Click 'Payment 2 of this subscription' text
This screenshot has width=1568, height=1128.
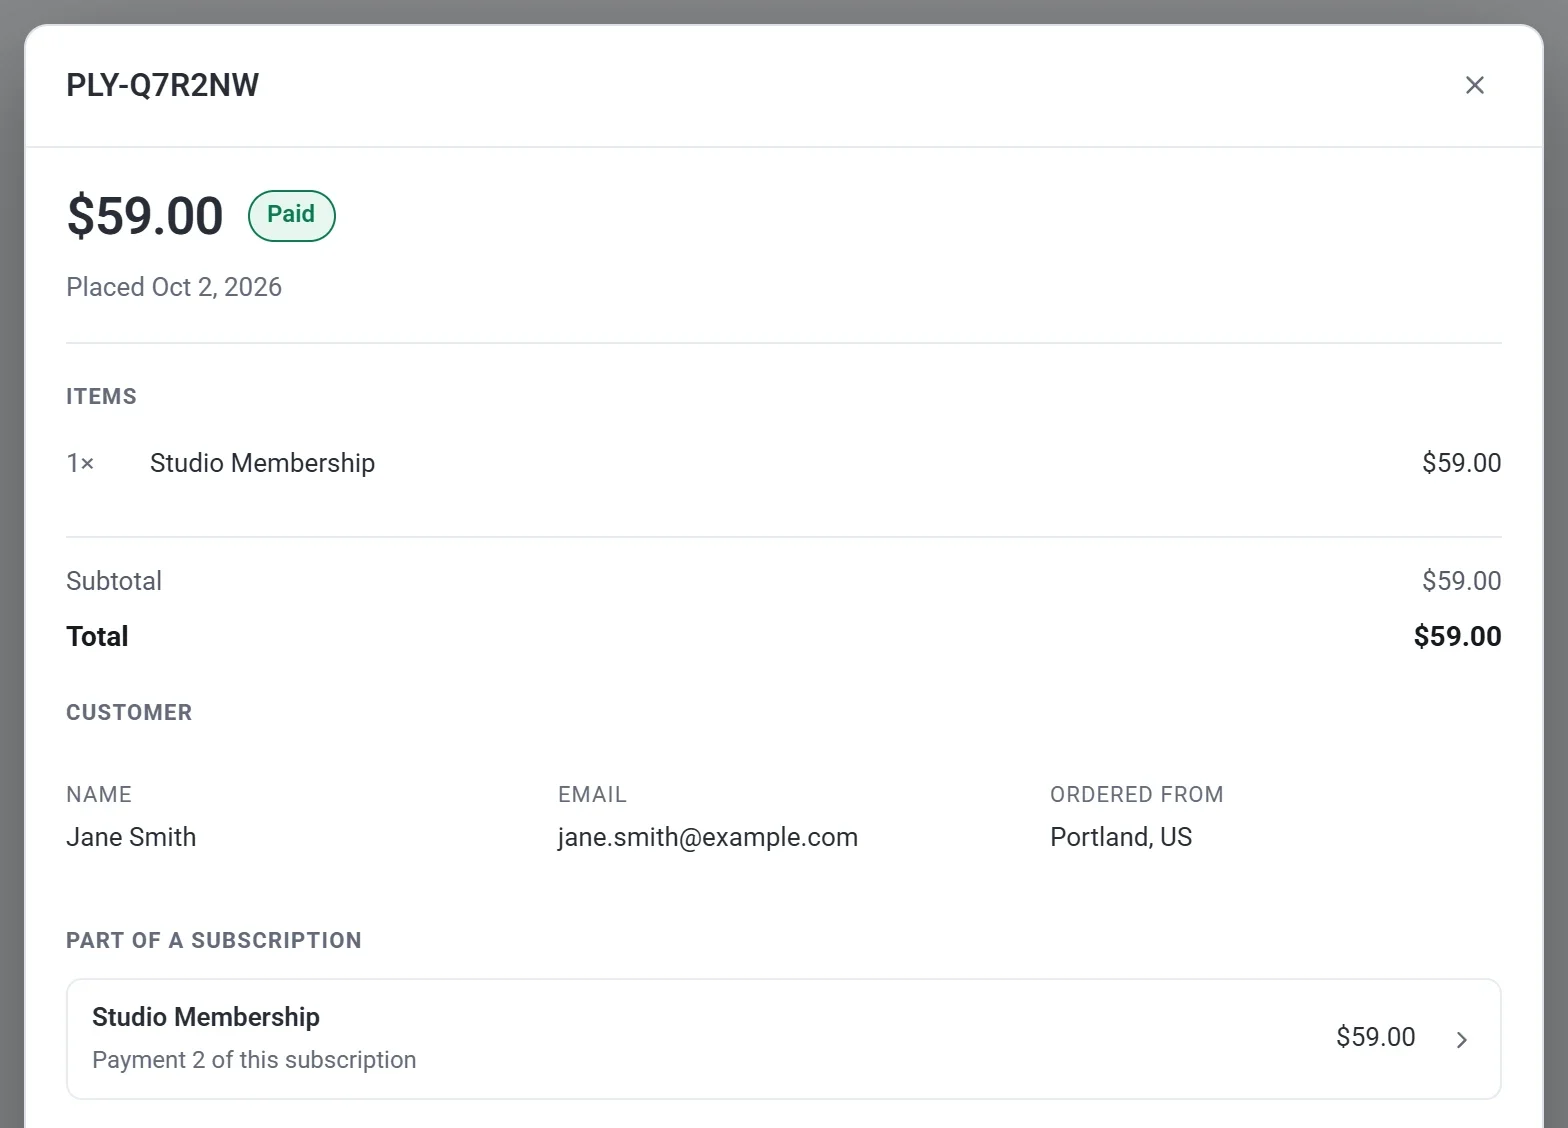coord(254,1060)
